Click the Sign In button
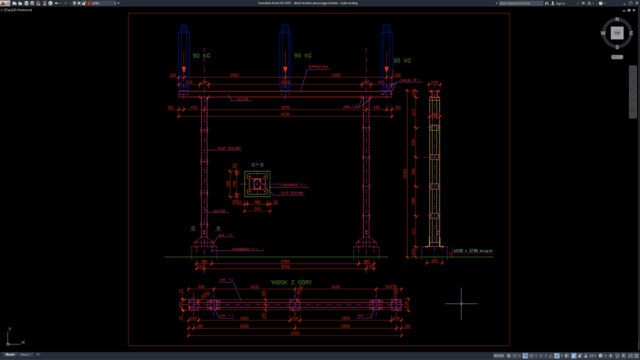Viewport: 640px width, 360px height. 559,3
